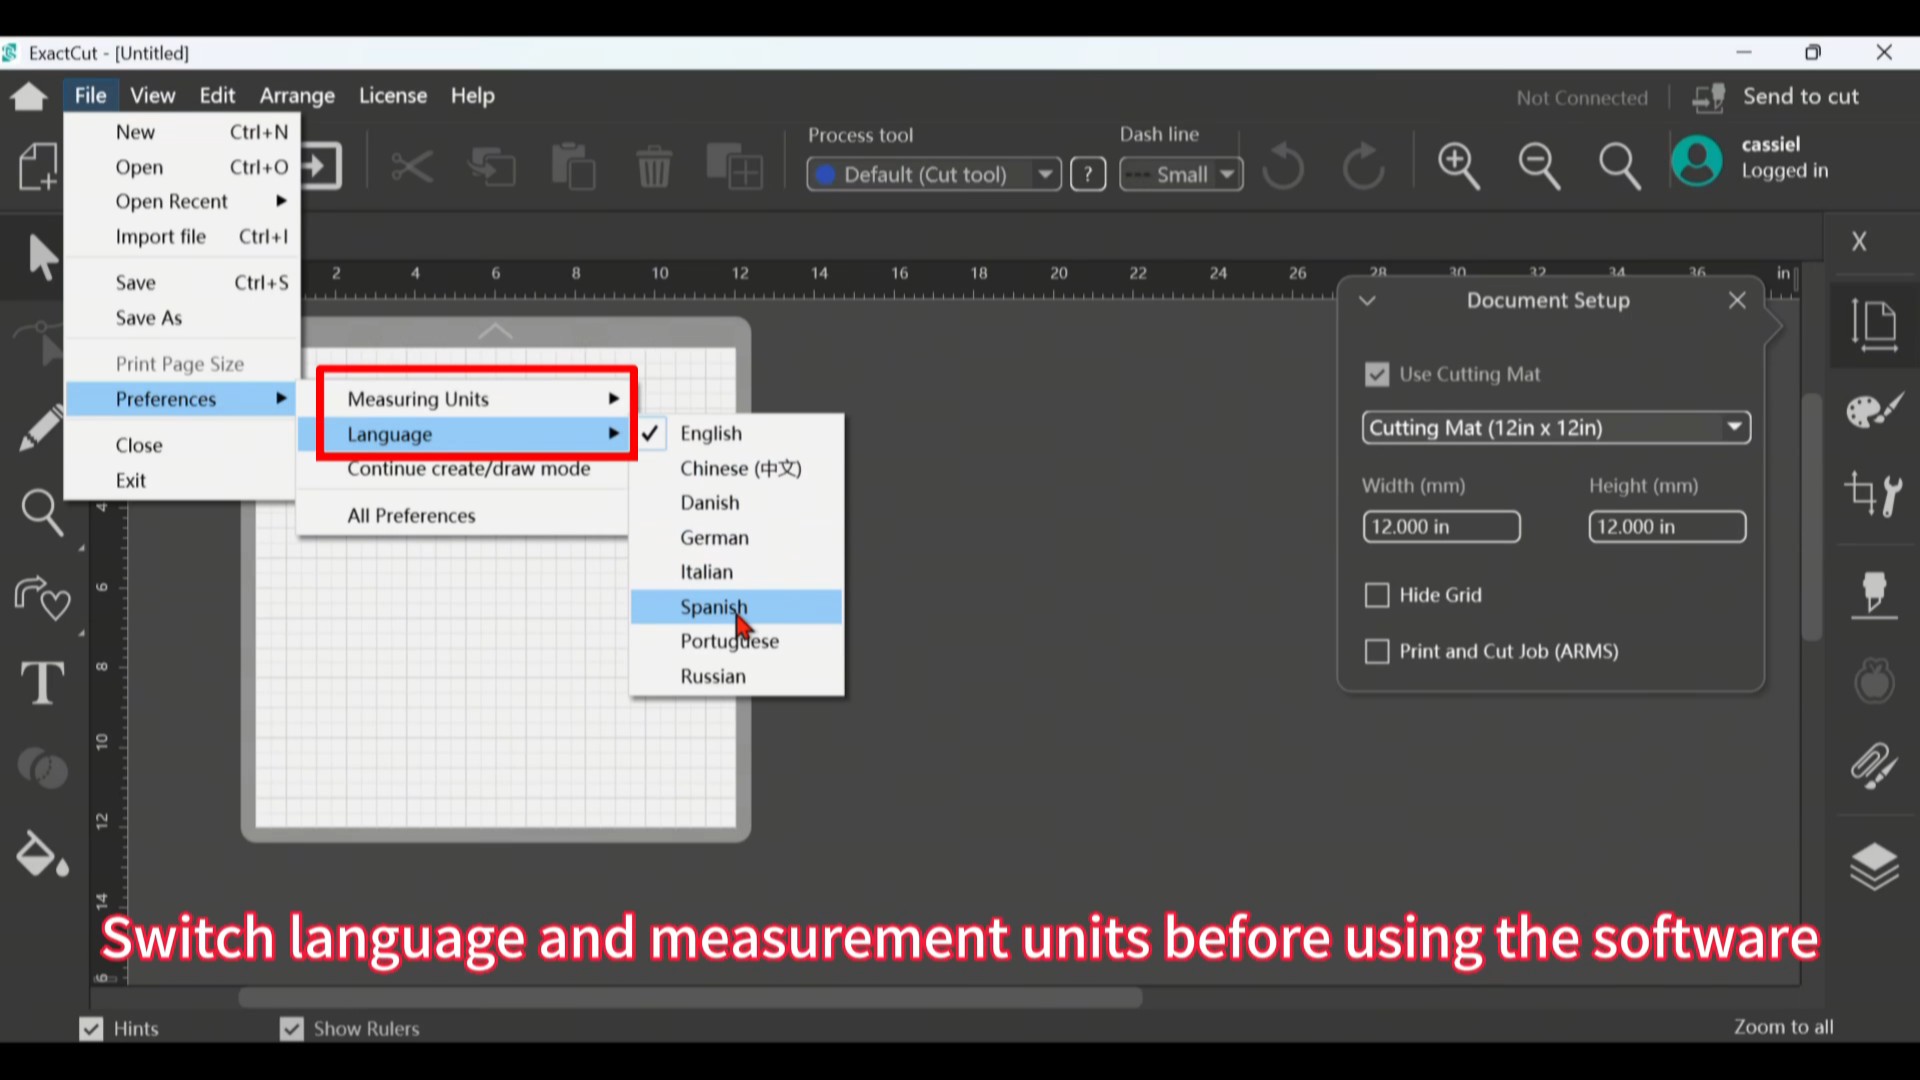Screen dimensions: 1920x1080
Task: Uncheck the Show Rulers checkbox
Action: click(291, 1029)
